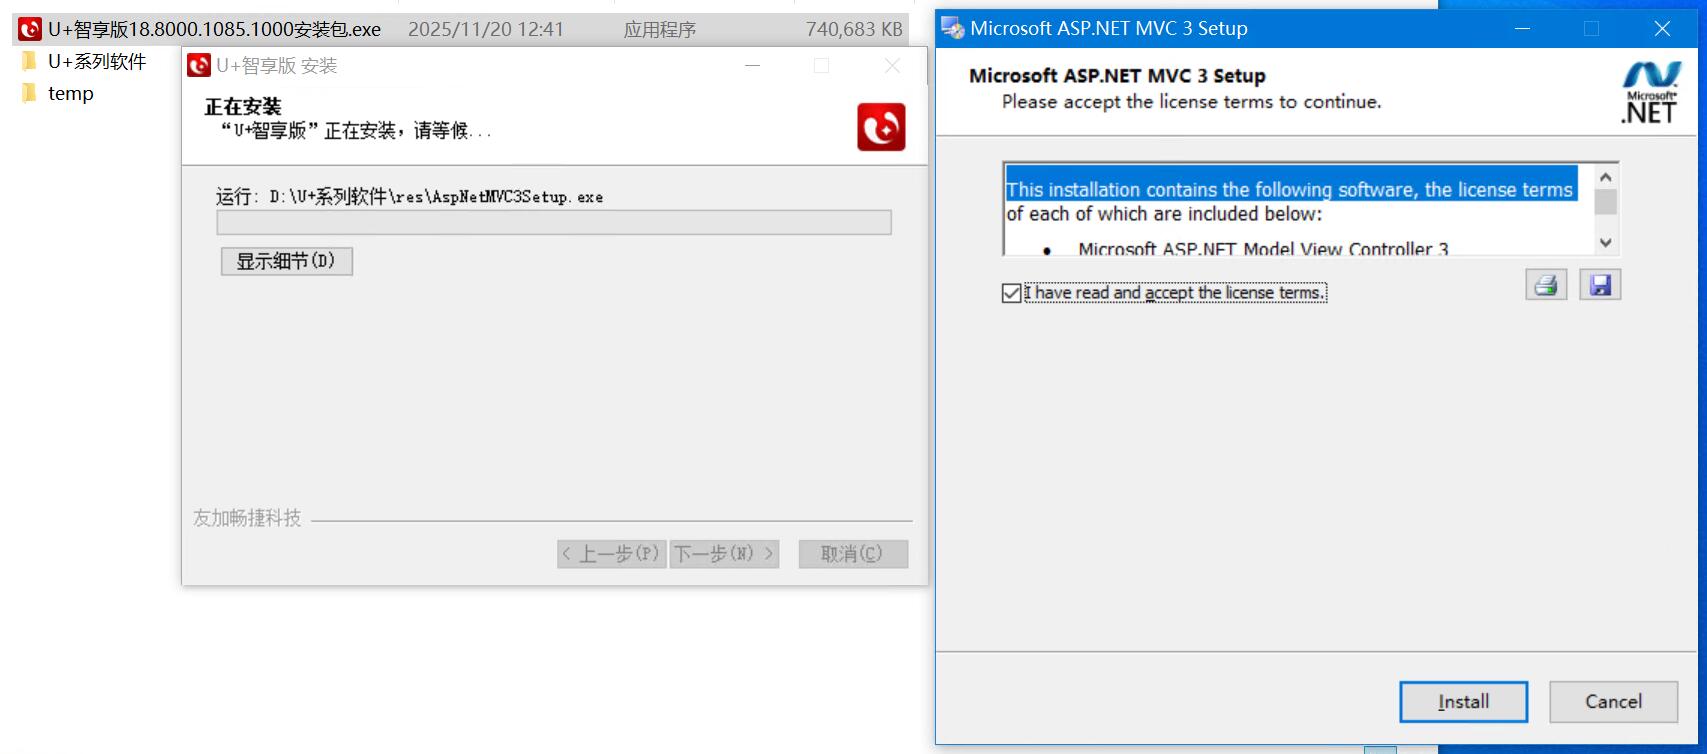Click the license text scrollbar thumb
This screenshot has width=1707, height=754.
pyautogui.click(x=1605, y=202)
